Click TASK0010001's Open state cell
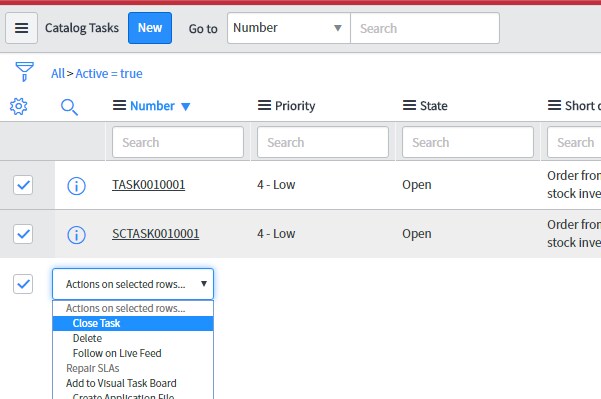The image size is (601, 399). (417, 185)
